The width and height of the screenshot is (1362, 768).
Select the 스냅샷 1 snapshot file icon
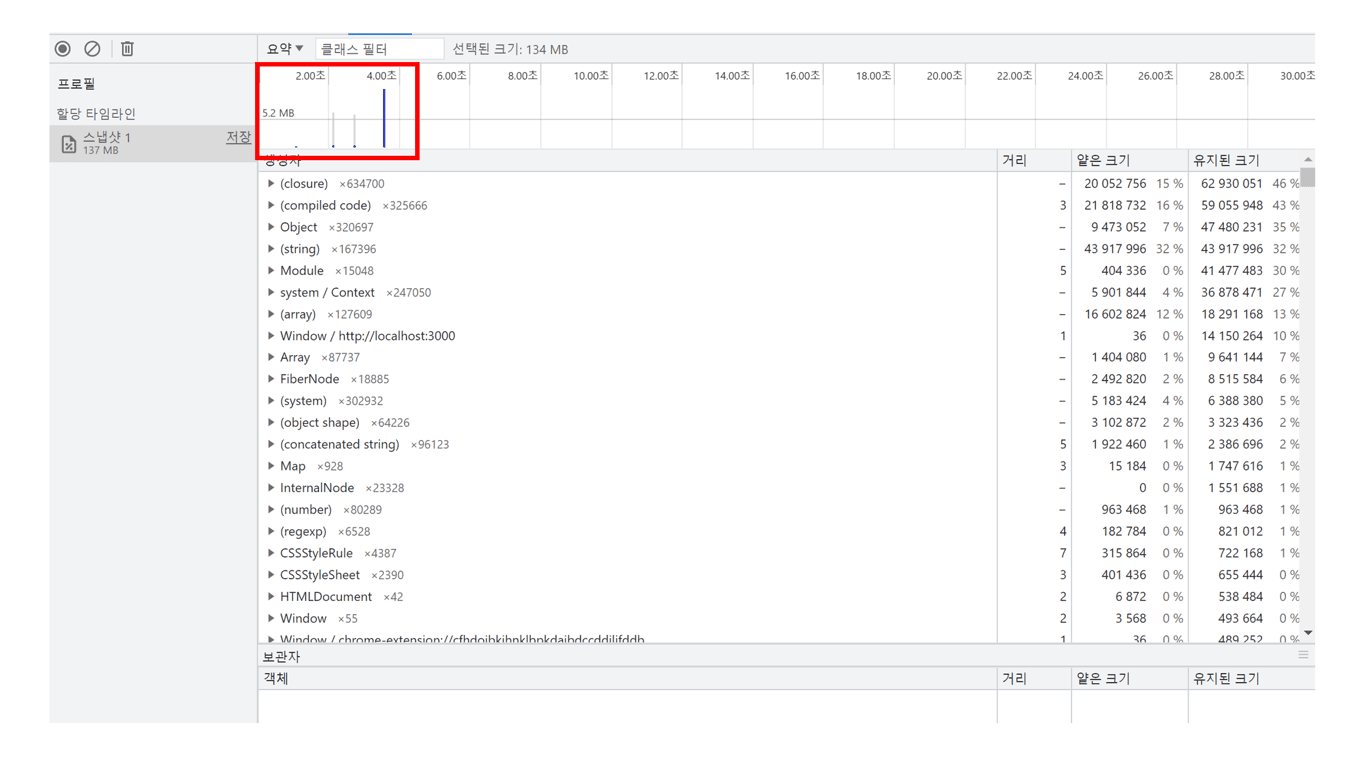point(68,144)
